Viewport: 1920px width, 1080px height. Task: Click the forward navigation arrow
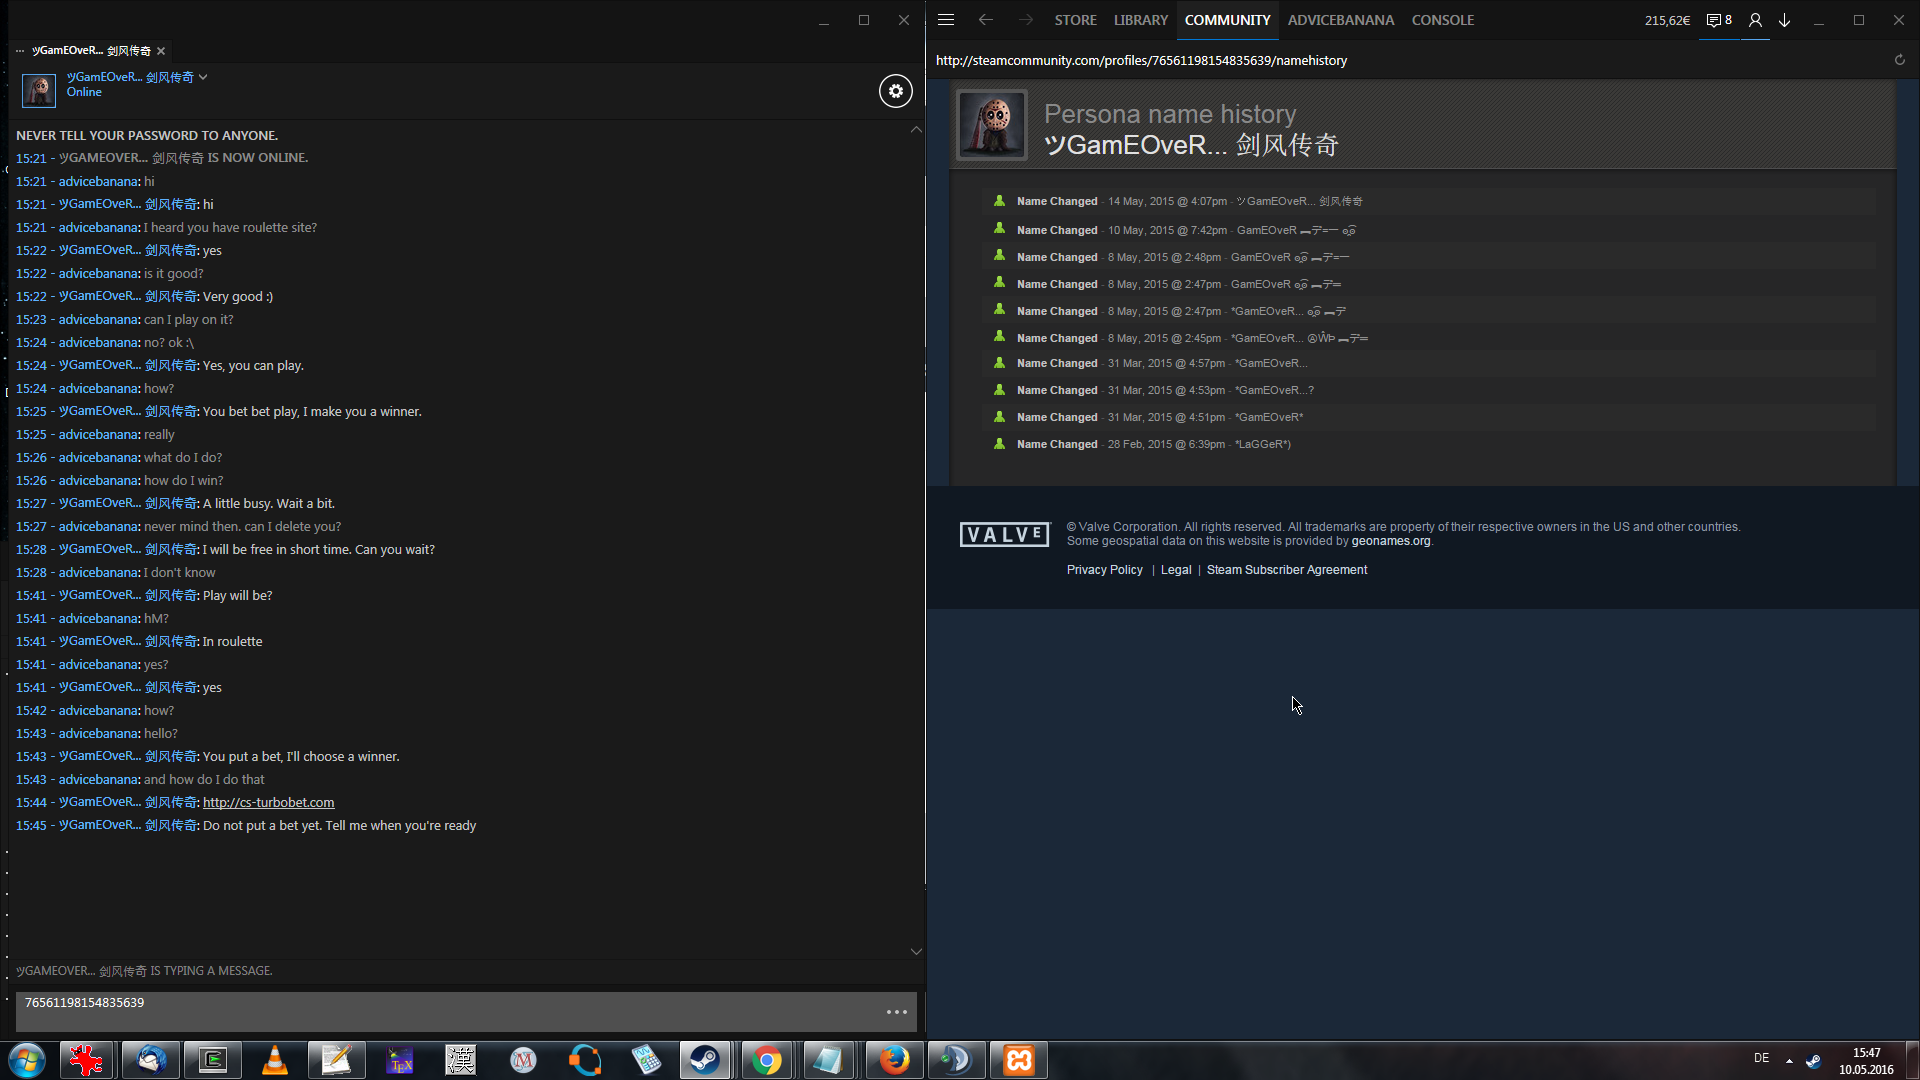[1026, 20]
